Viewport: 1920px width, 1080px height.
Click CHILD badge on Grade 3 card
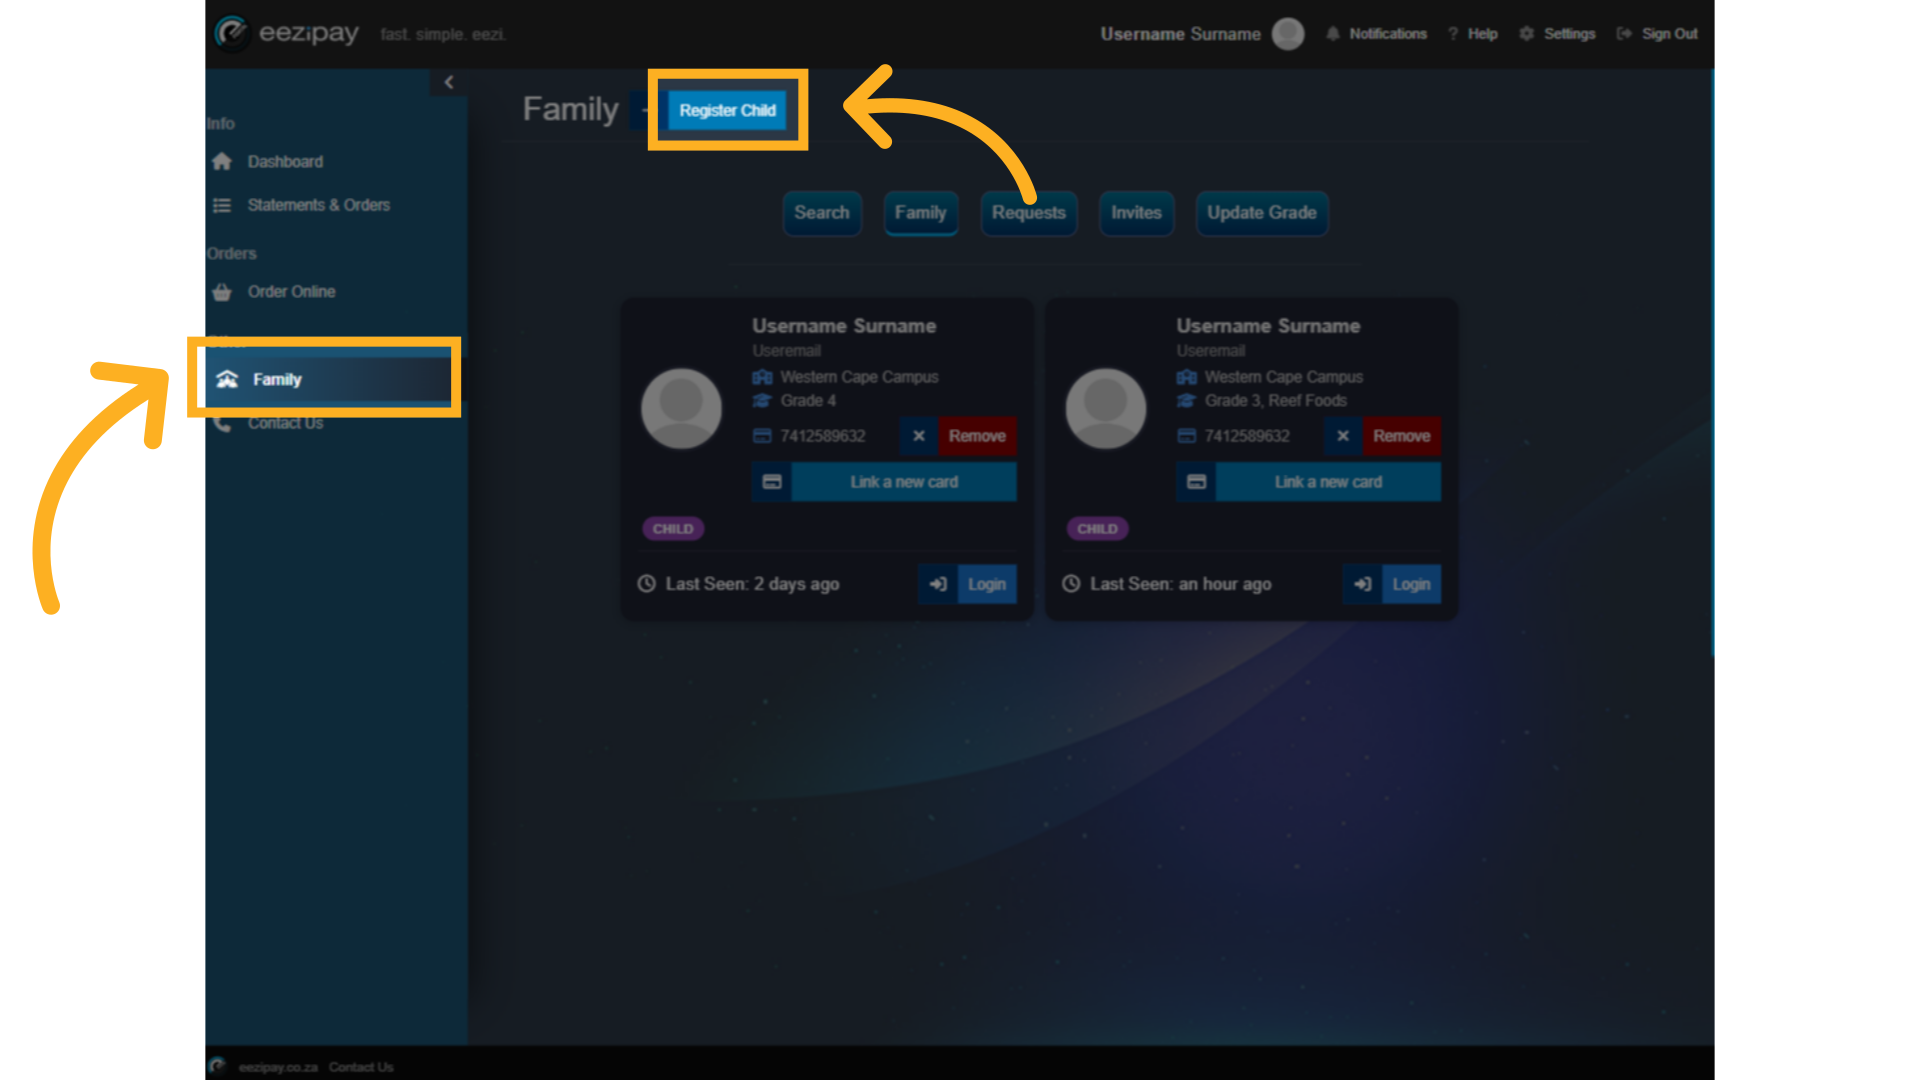(1097, 529)
